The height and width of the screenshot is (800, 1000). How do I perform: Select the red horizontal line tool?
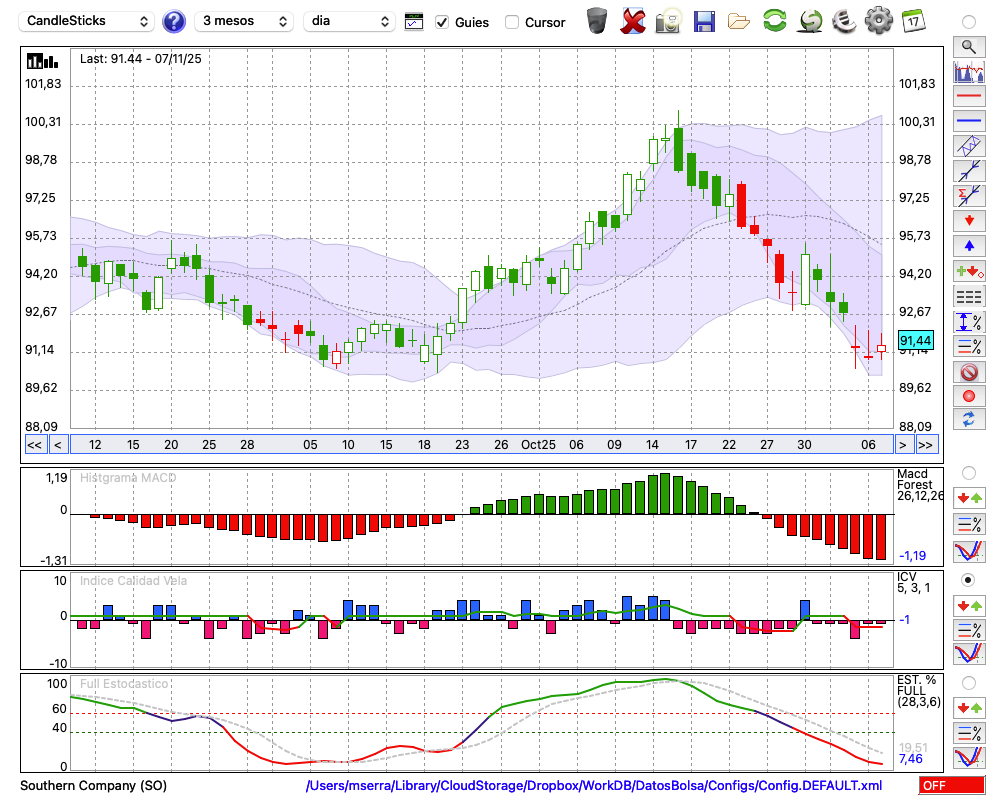coord(968,97)
